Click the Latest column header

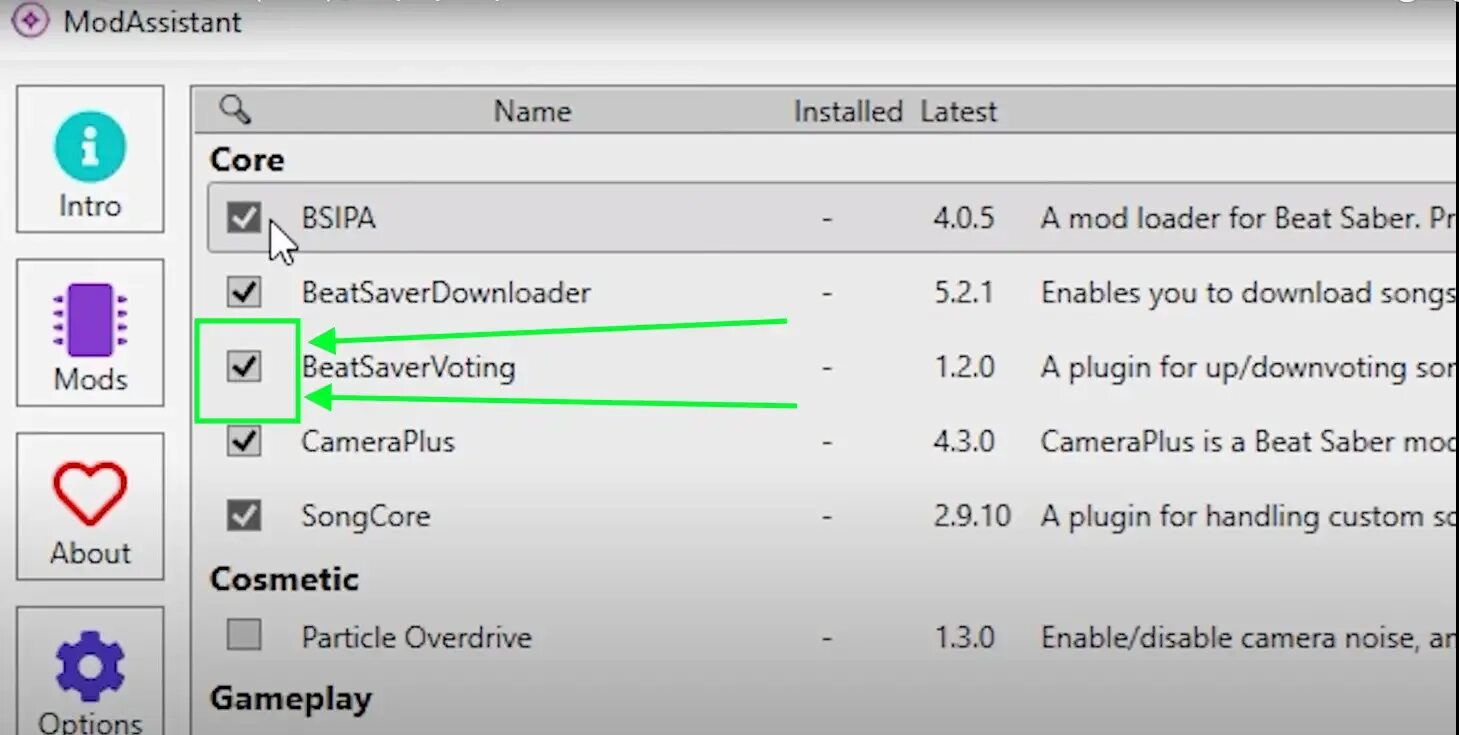tap(959, 111)
